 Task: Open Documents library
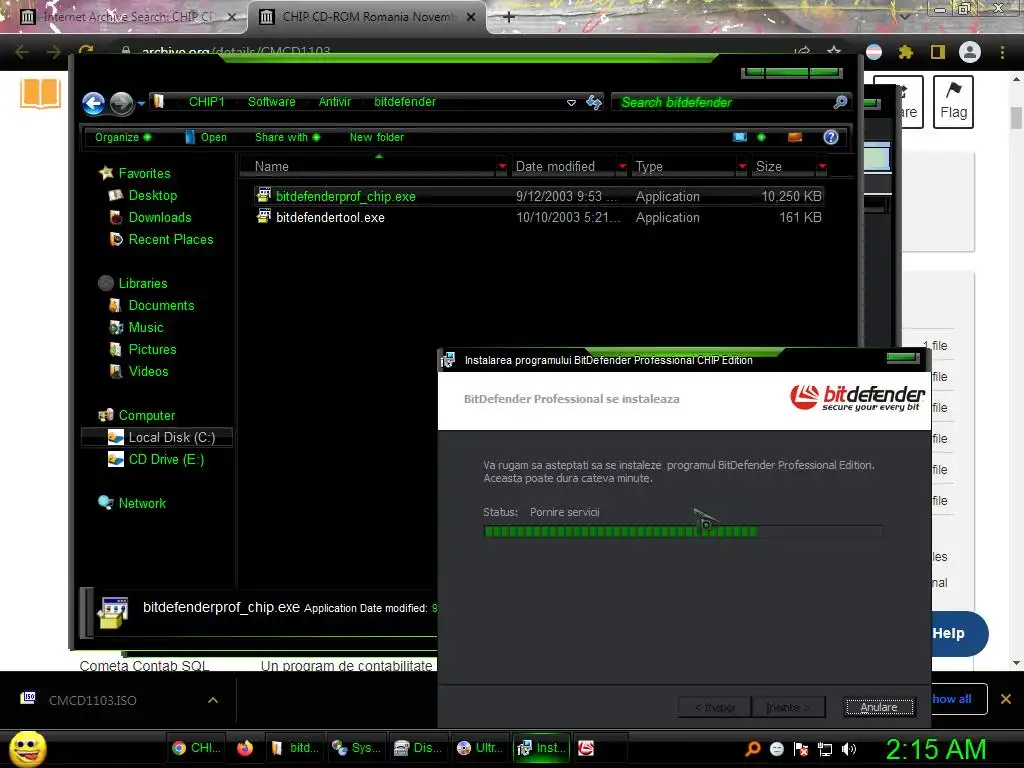click(161, 306)
